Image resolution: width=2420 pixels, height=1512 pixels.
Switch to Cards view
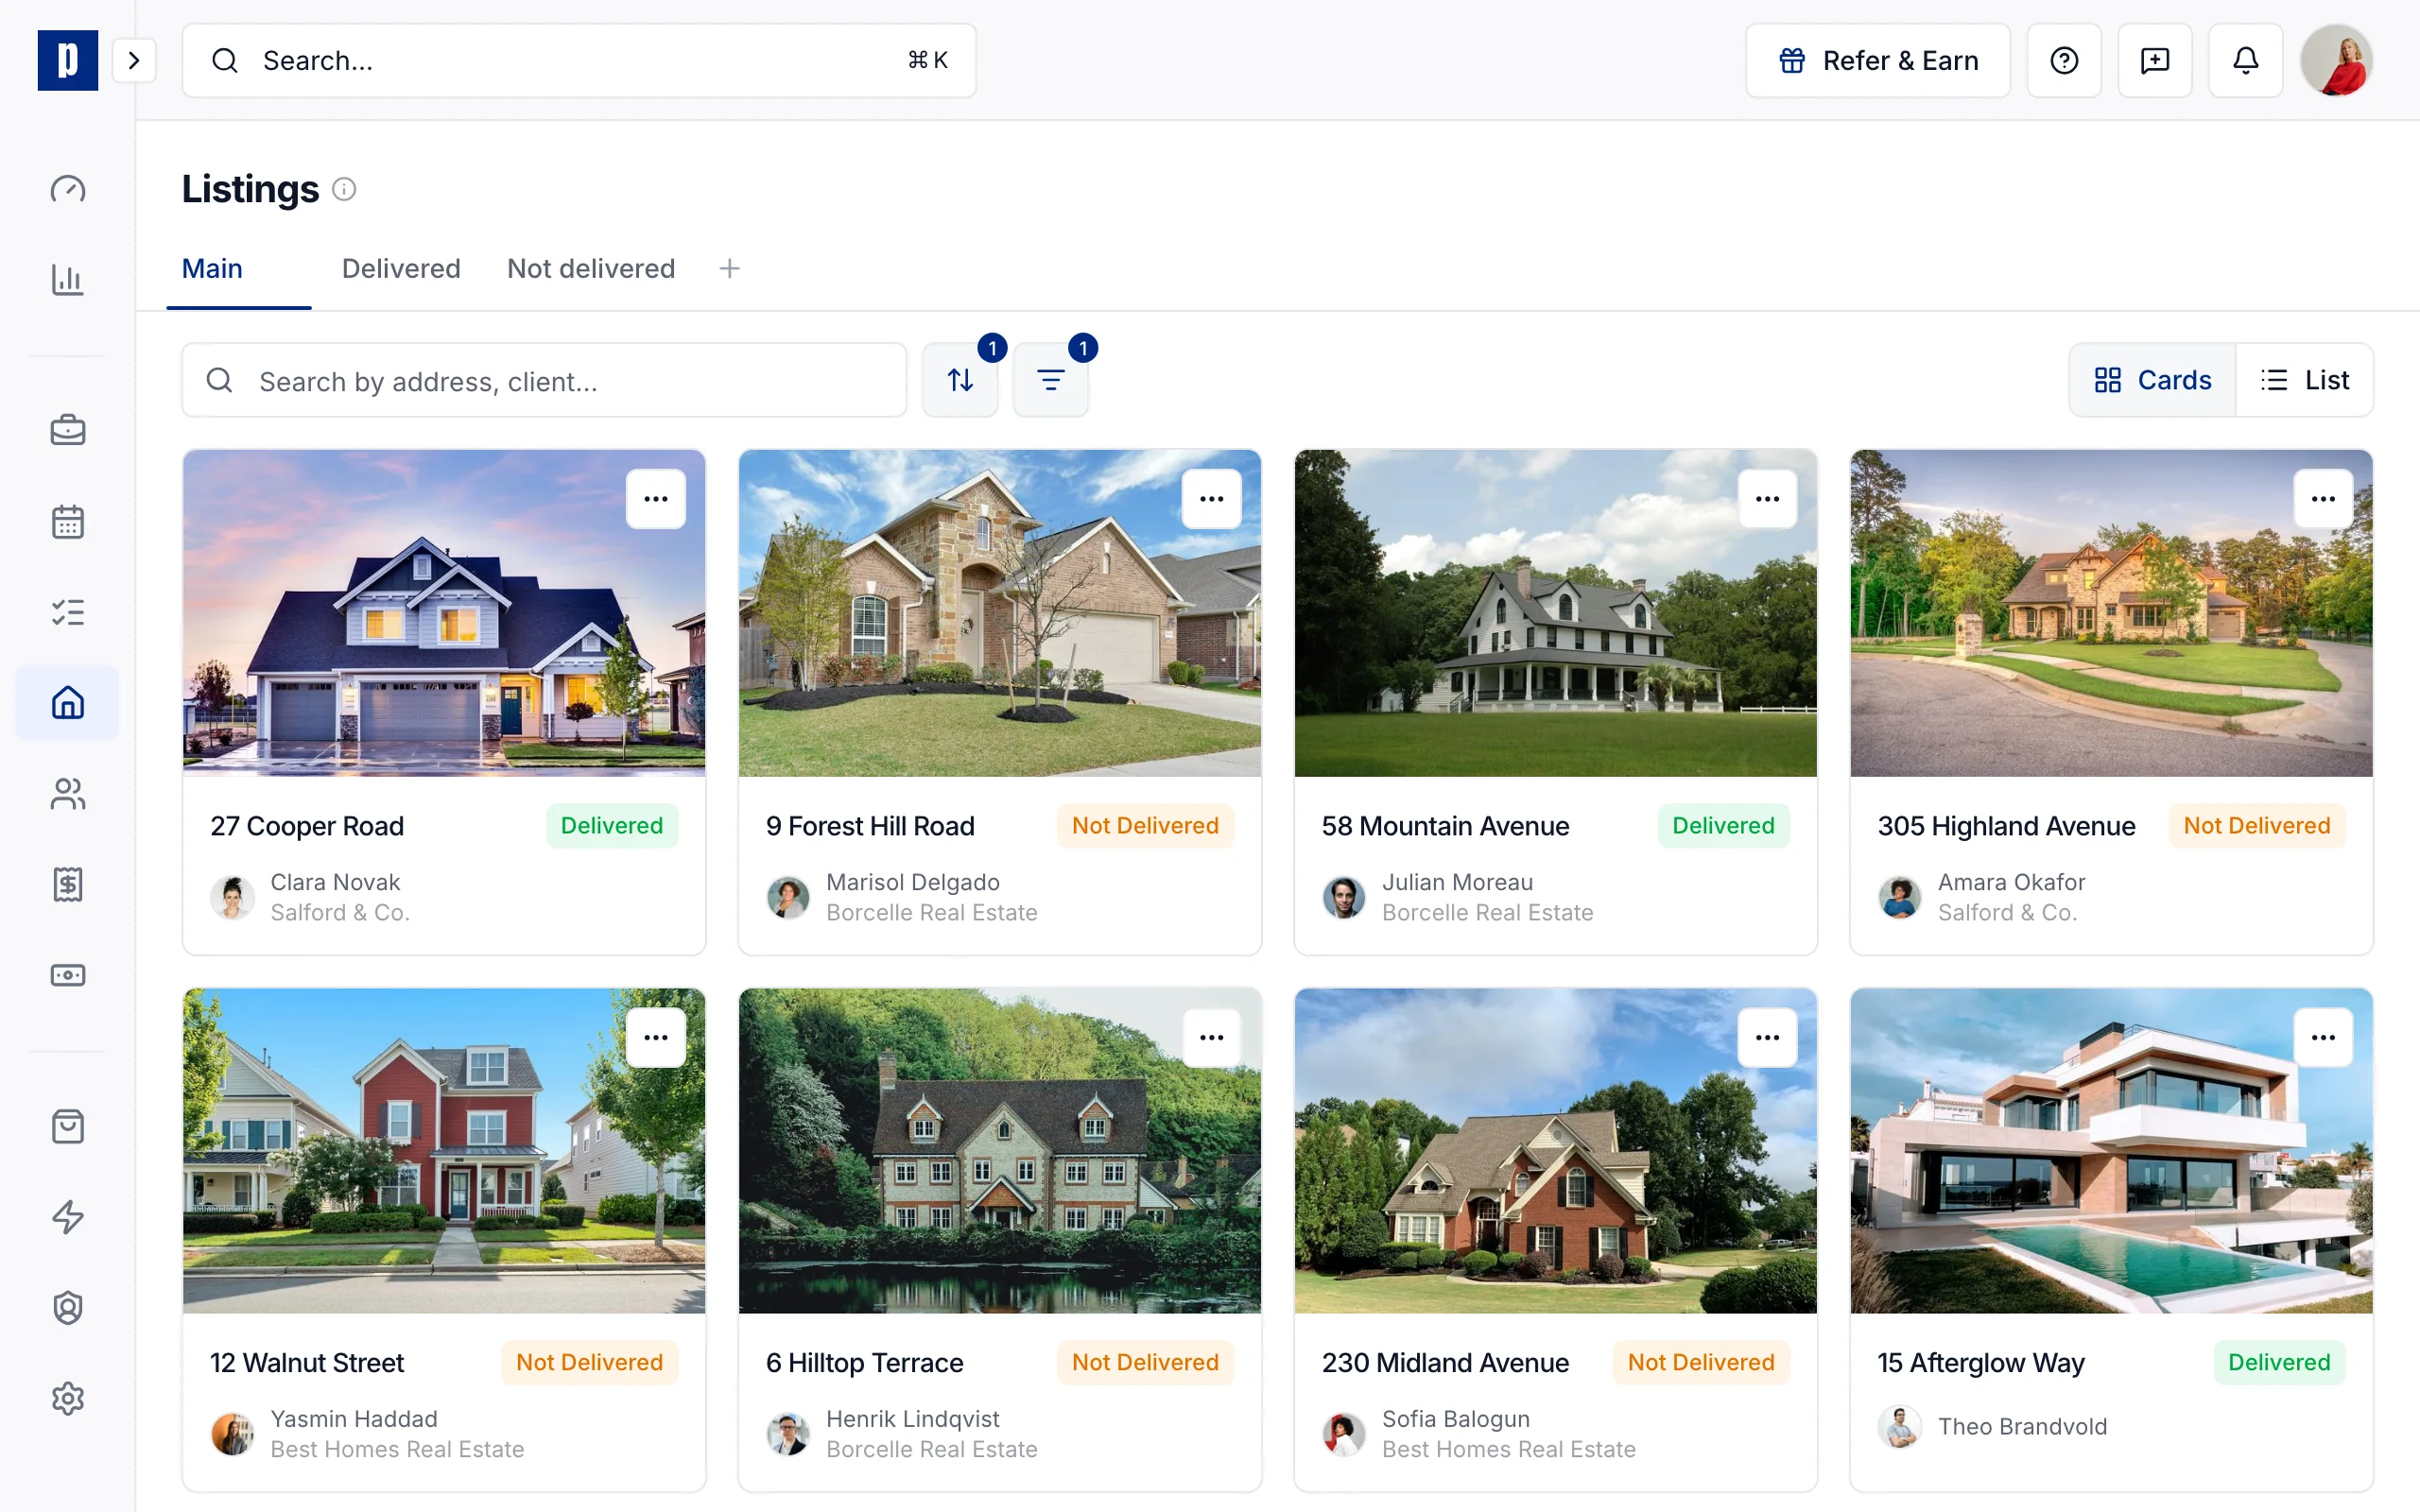click(2152, 380)
